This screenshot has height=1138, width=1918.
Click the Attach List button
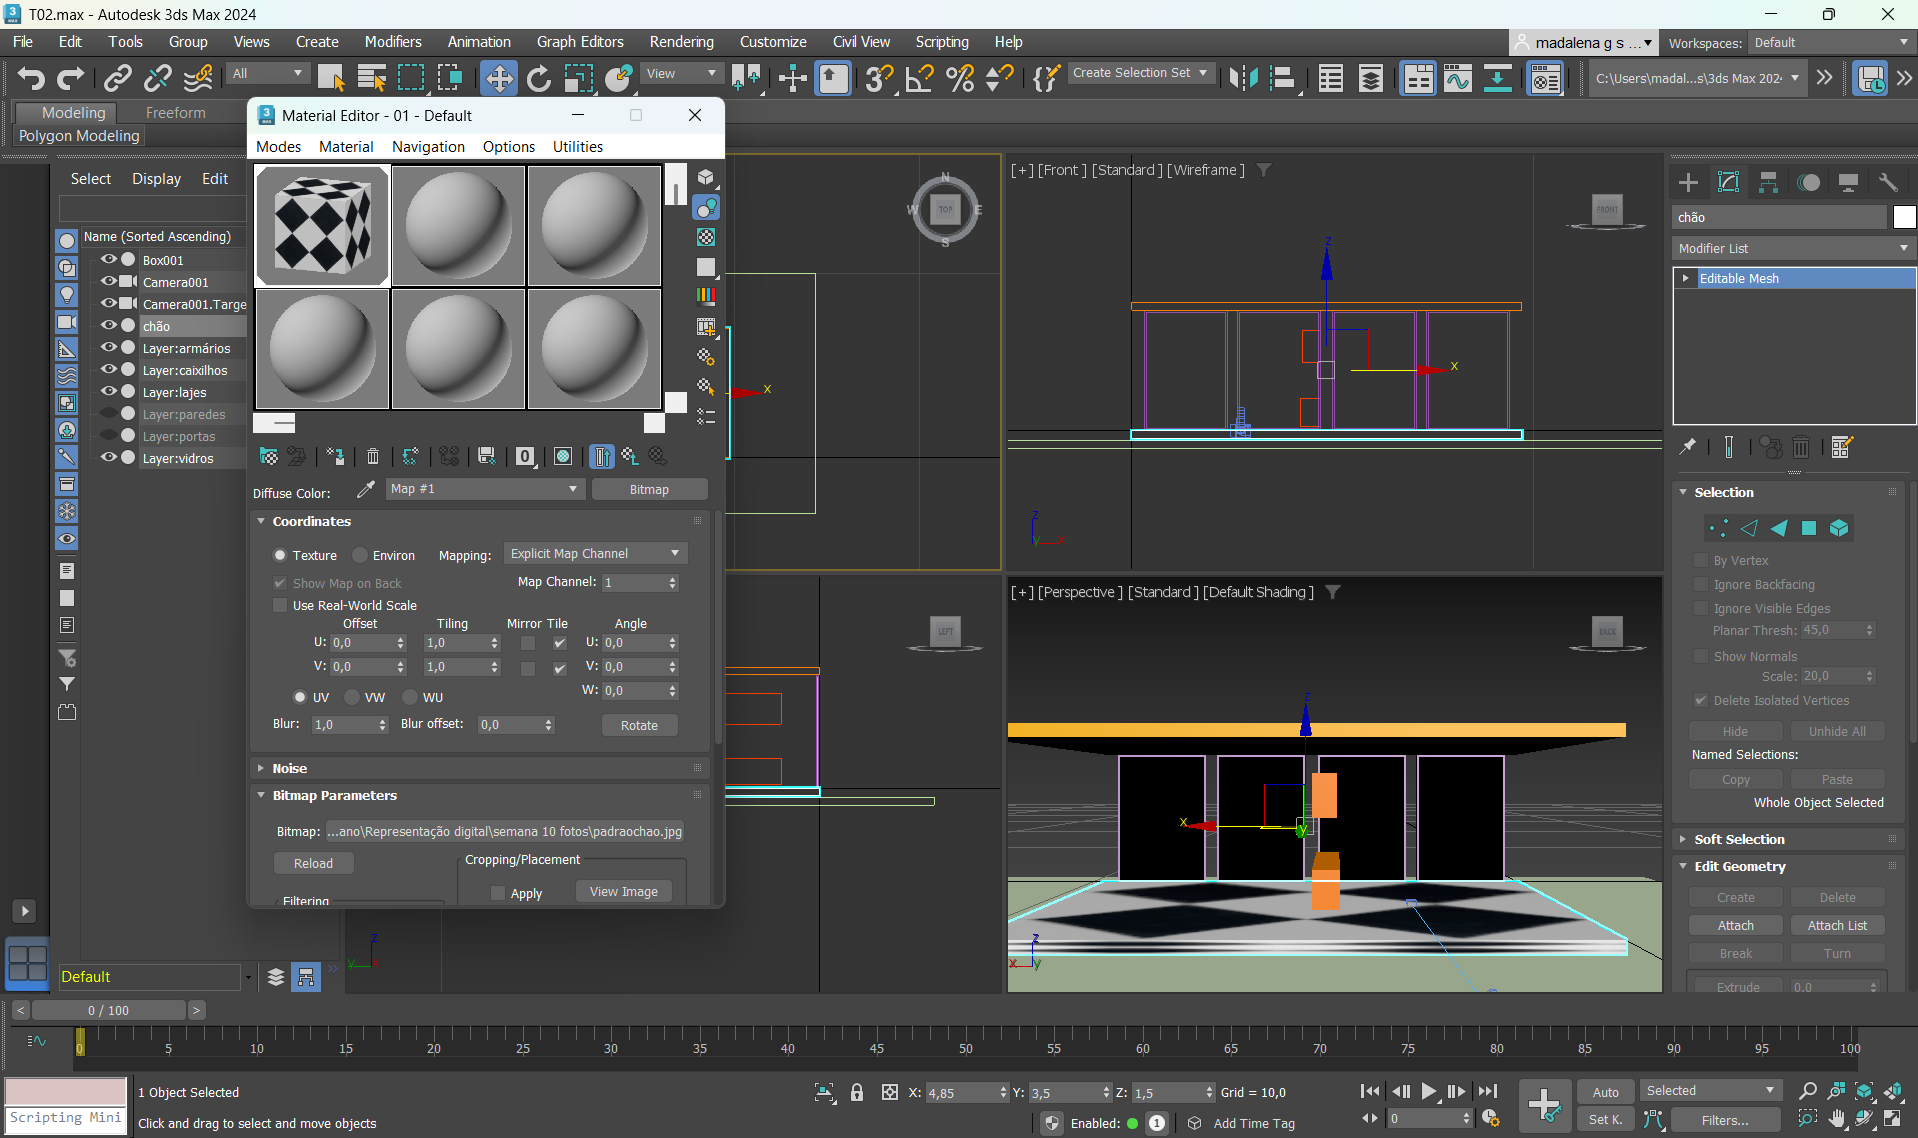(x=1836, y=926)
